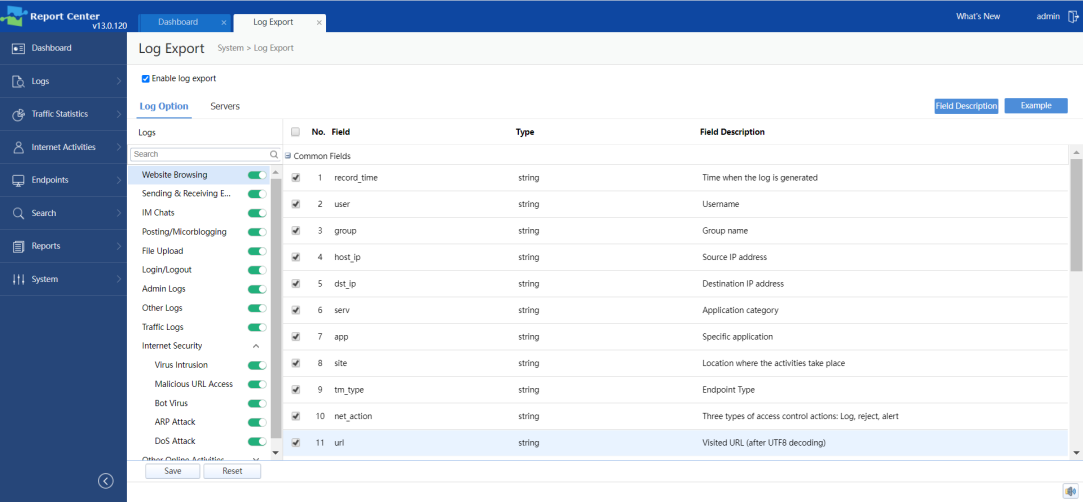Uncheck Enable log export checkbox
This screenshot has width=1083, height=502.
point(146,78)
